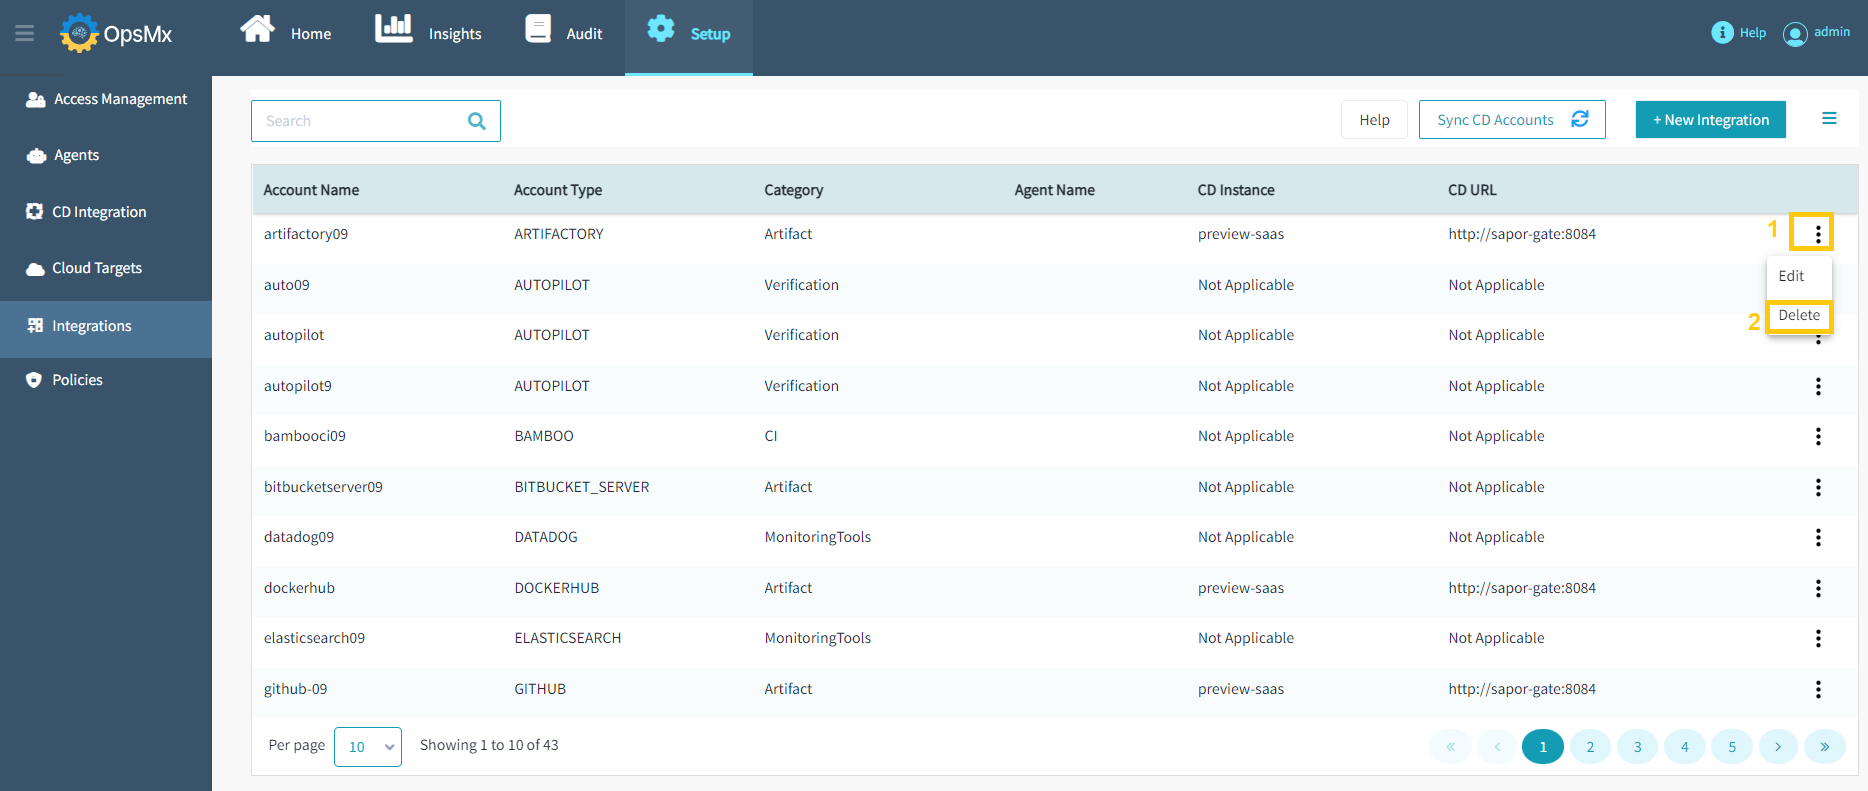Select the artifactory09 account name
1868x791 pixels.
coord(306,234)
